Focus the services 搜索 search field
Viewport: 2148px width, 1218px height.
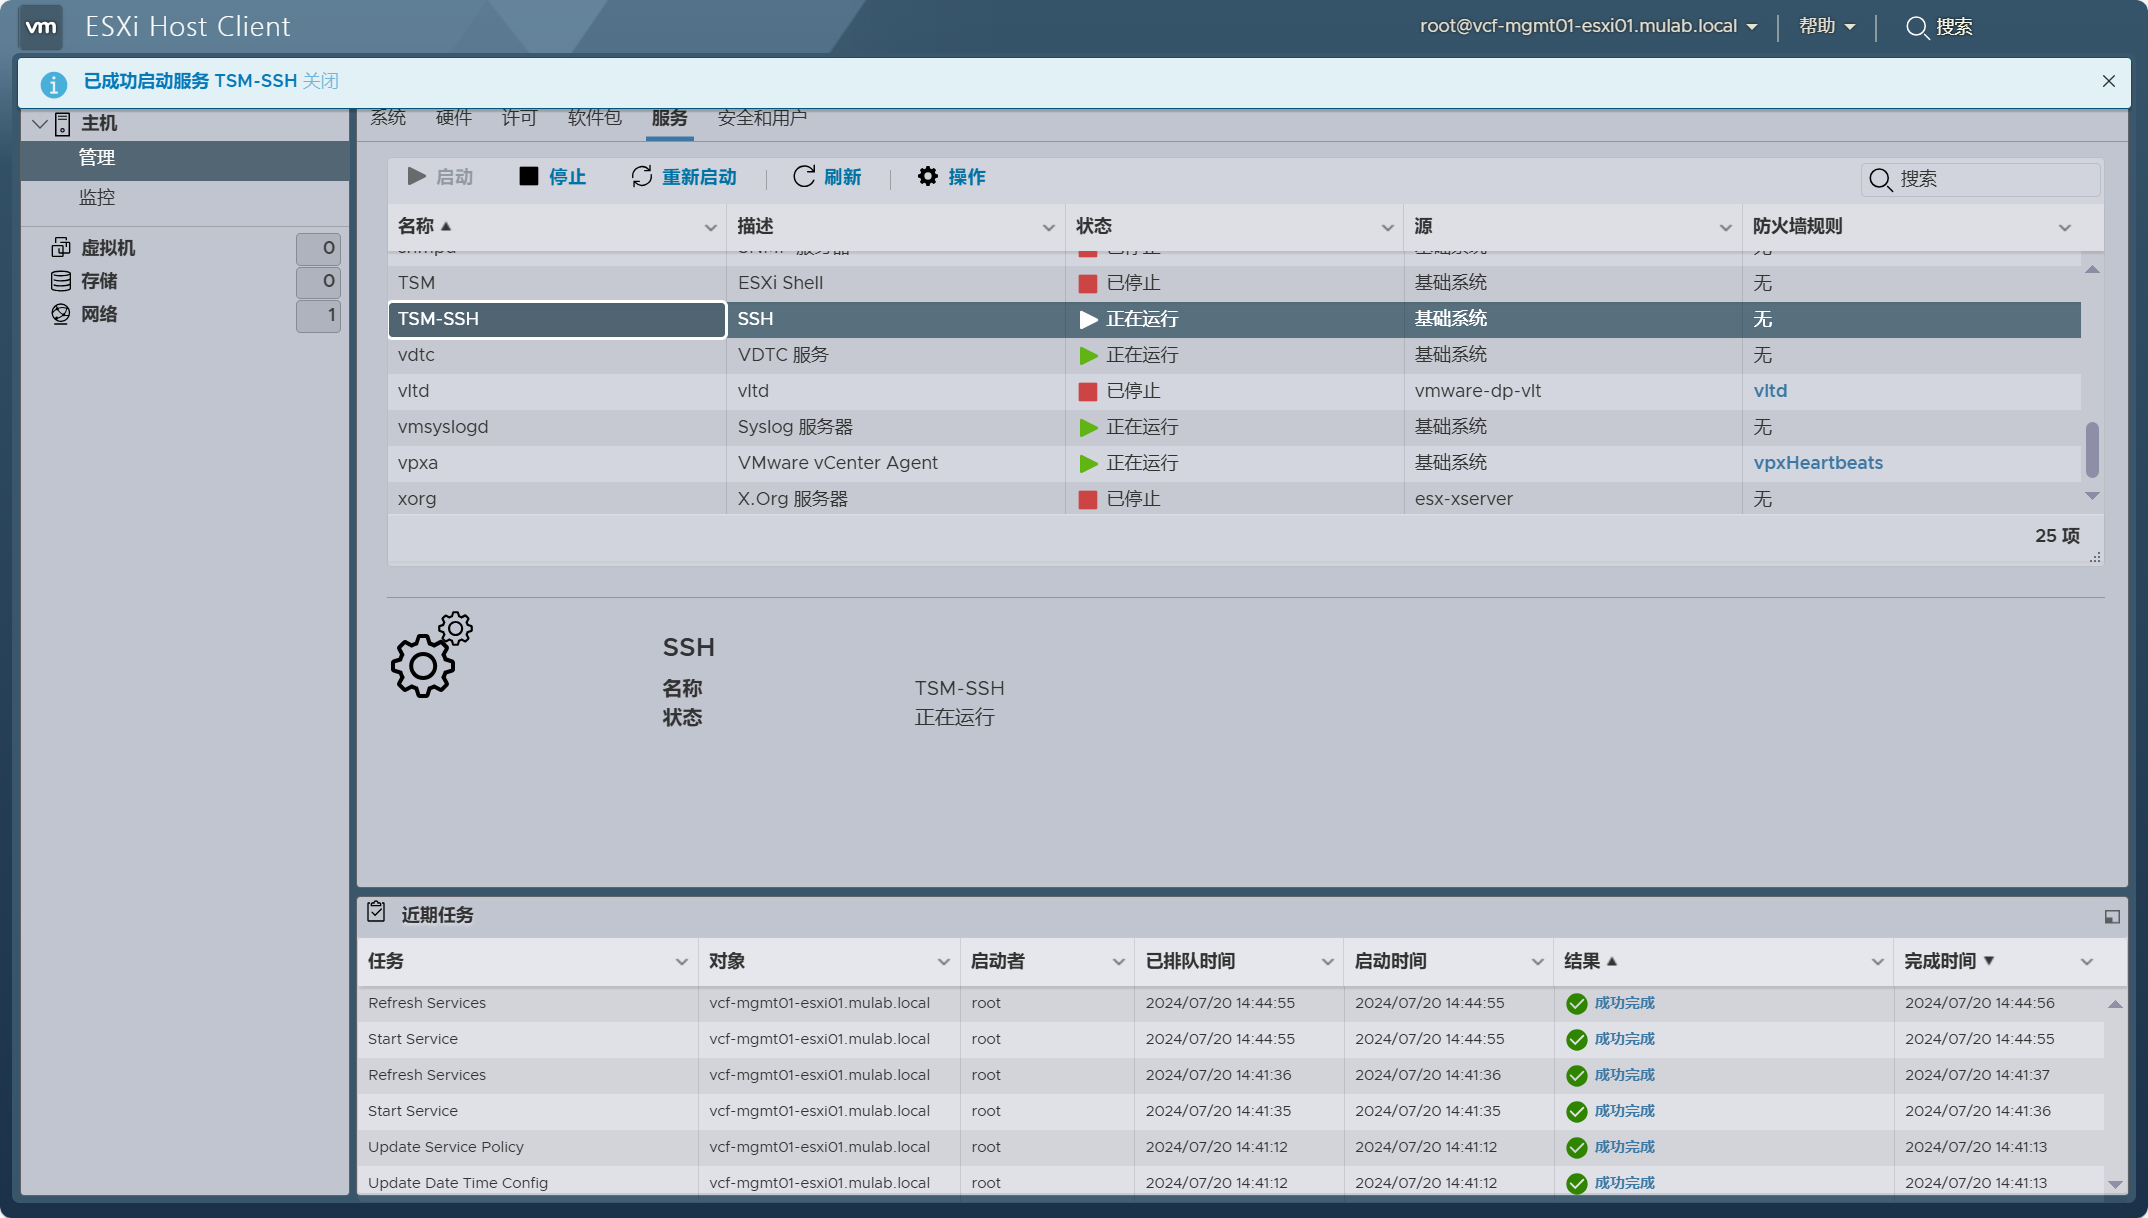1981,179
